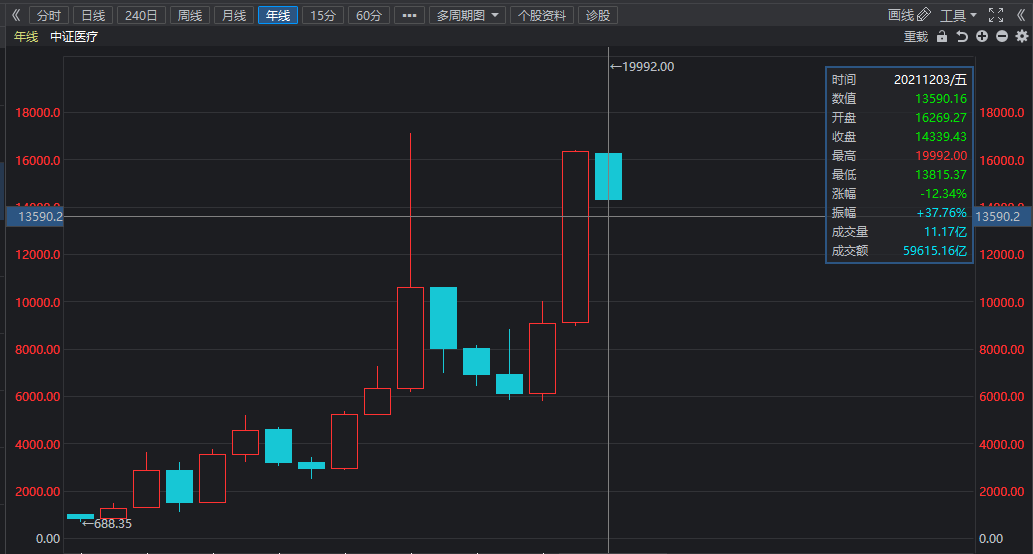Open the 诊股 stock diagnosis button
This screenshot has height=554, width=1033.
coord(598,15)
